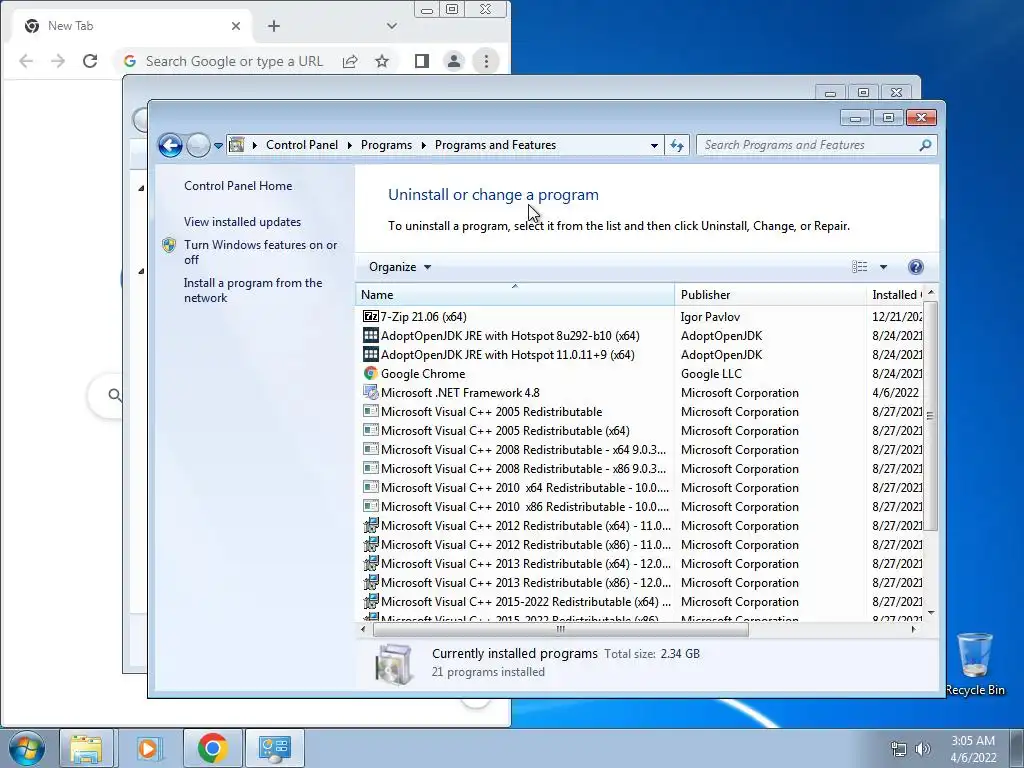1024x768 pixels.
Task: Select AdoptOpenJDK JRE 11.0.11+9 icon
Action: [x=370, y=355]
